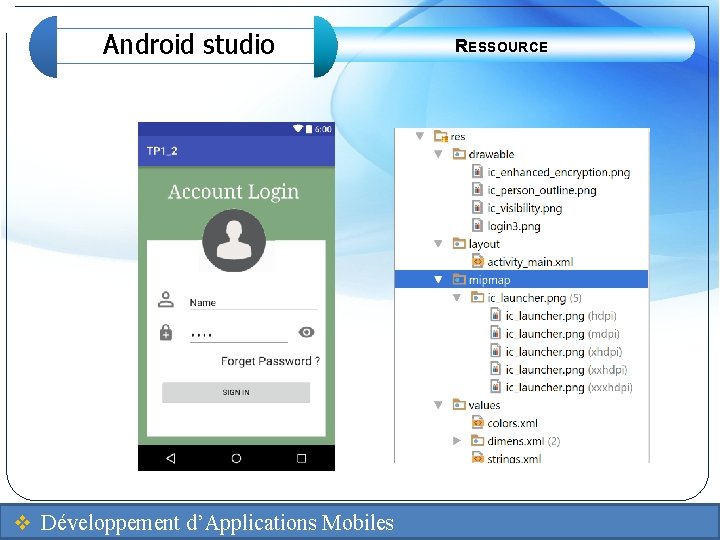Tap the round profile avatar image
This screenshot has height=540, width=720.
(234, 240)
